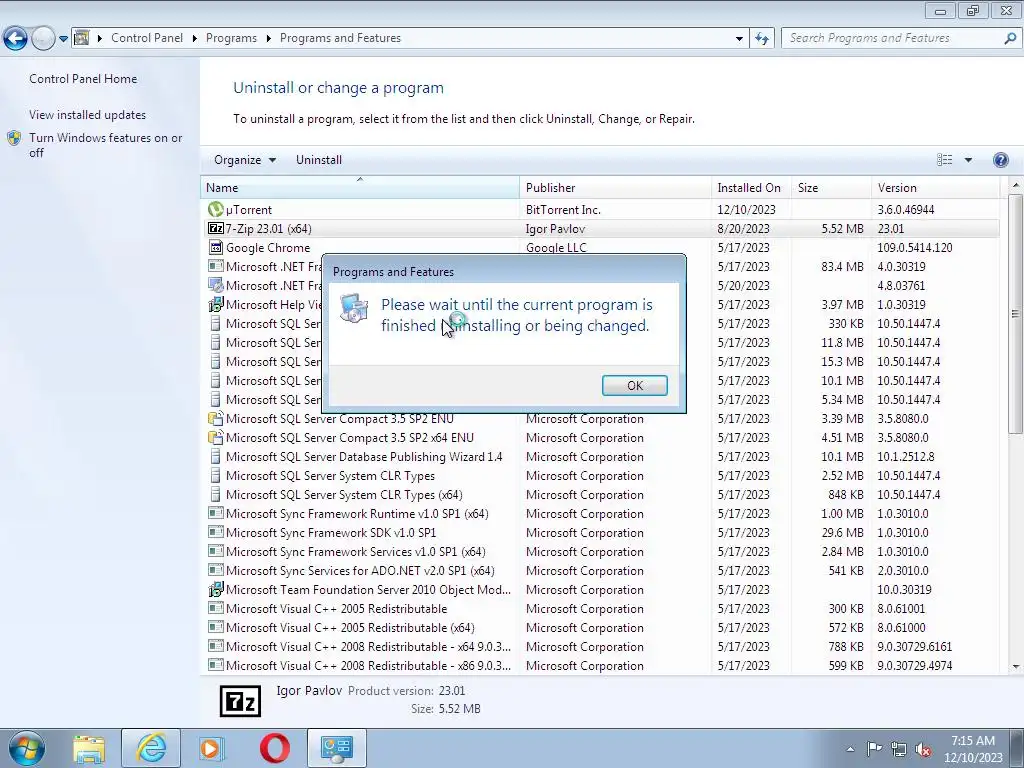Image resolution: width=1024 pixels, height=768 pixels.
Task: Click the Microsoft SQL Server Compact 3.5 SP2 ENU icon
Action: click(x=216, y=419)
